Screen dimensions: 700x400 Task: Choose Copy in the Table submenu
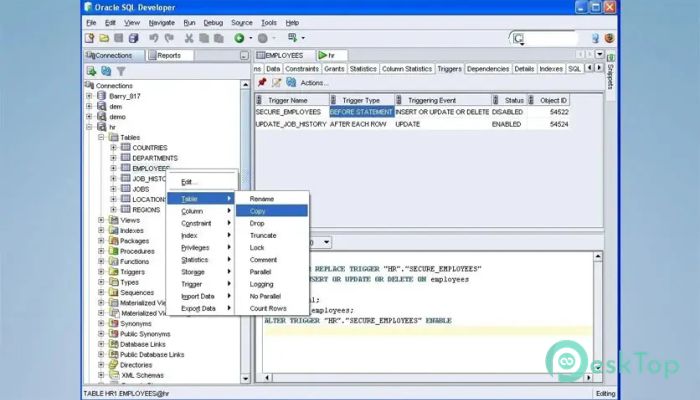[271, 211]
